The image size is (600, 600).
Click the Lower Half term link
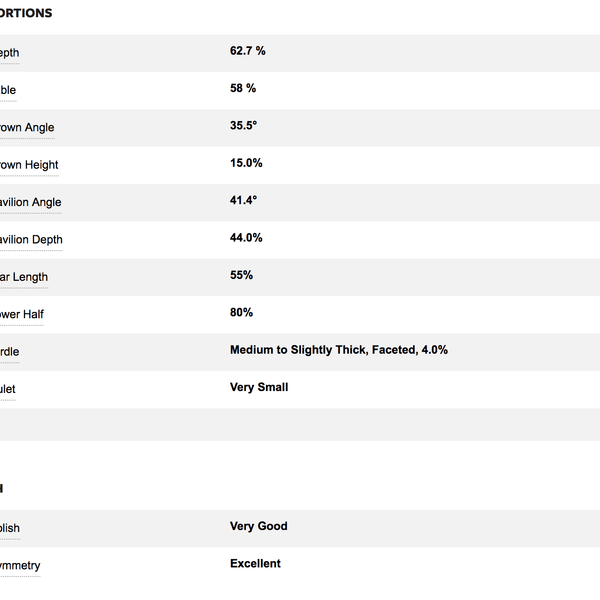pyautogui.click(x=22, y=315)
